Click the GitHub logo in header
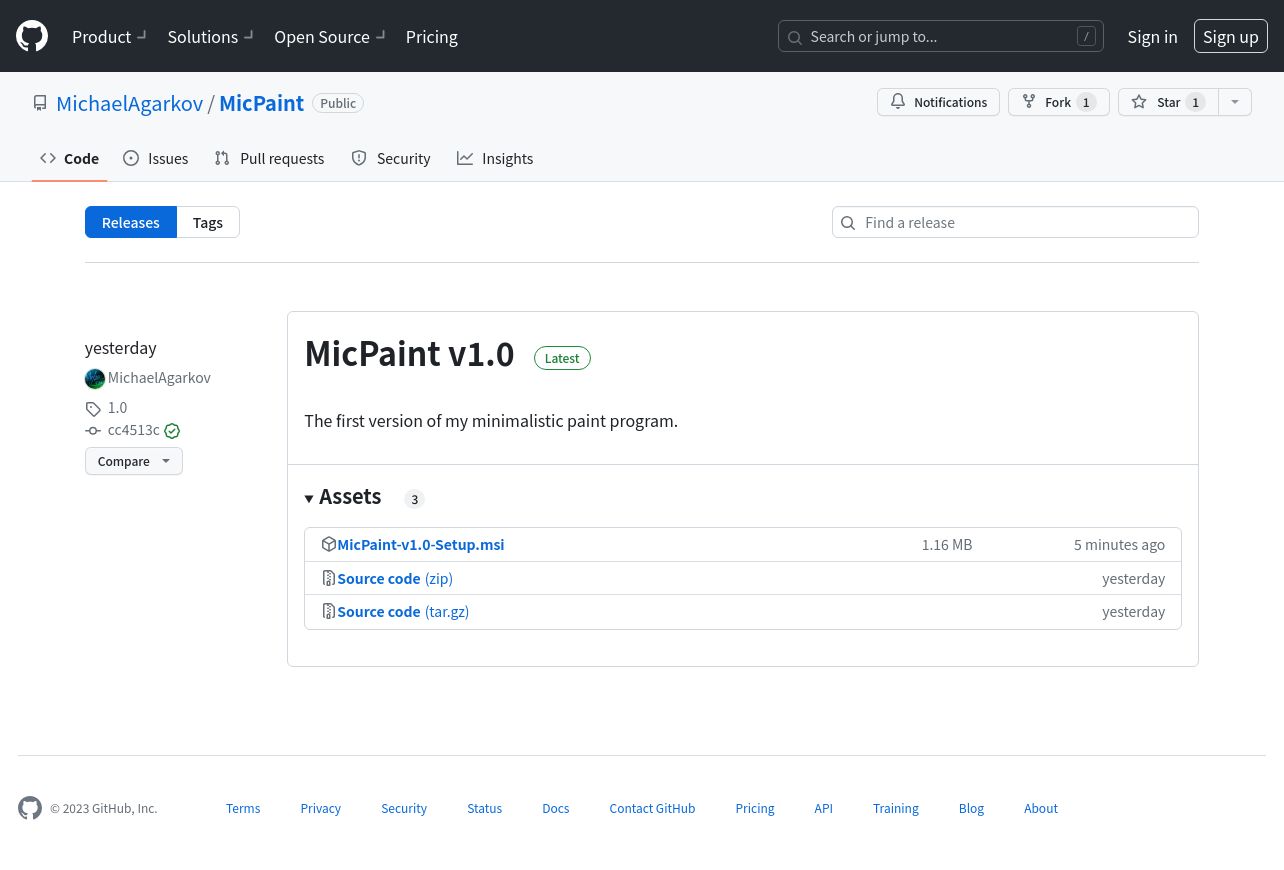 click(32, 36)
